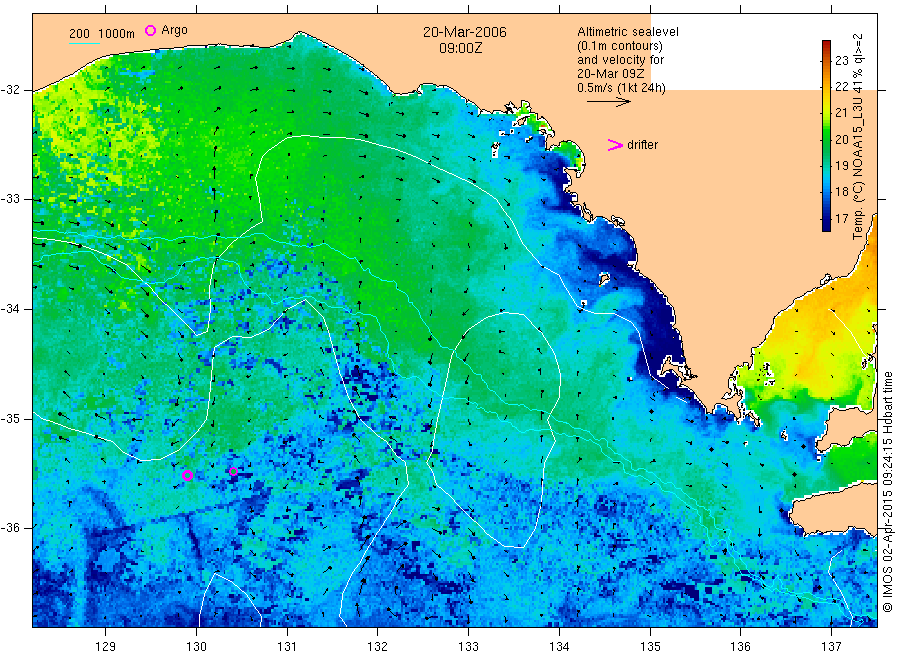
Task: Click the "20-Mar-2006" date label
Action: 465,33
